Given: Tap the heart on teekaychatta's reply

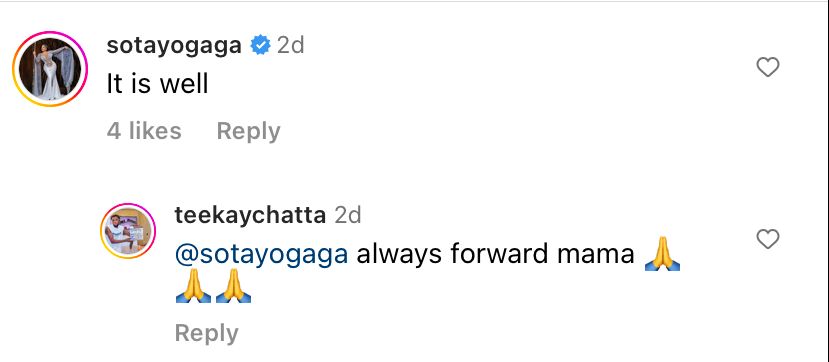Looking at the screenshot, I should click(x=768, y=239).
